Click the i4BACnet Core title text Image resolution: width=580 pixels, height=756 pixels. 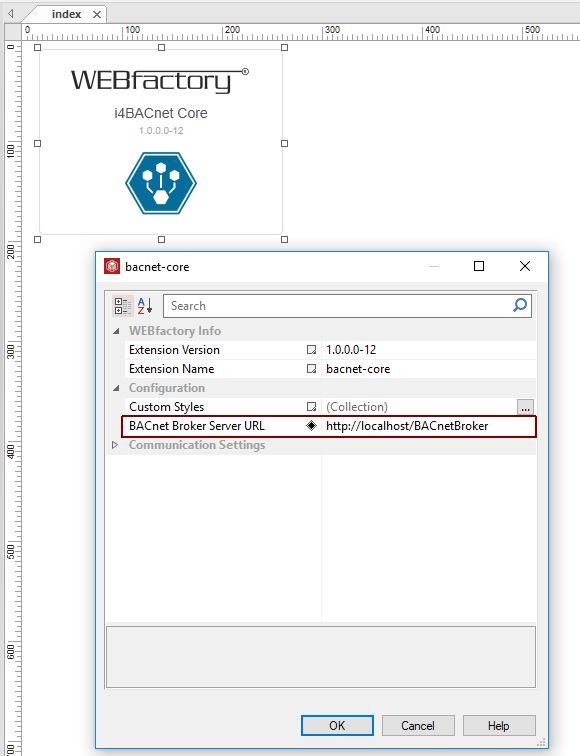(161, 113)
